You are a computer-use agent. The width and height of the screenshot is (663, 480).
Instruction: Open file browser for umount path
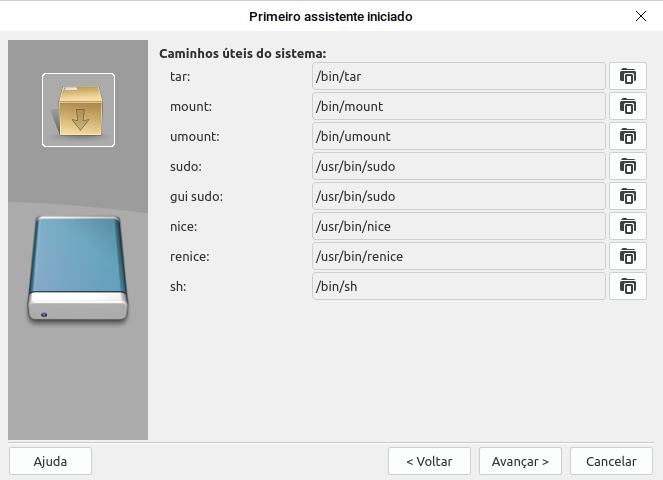(x=627, y=136)
